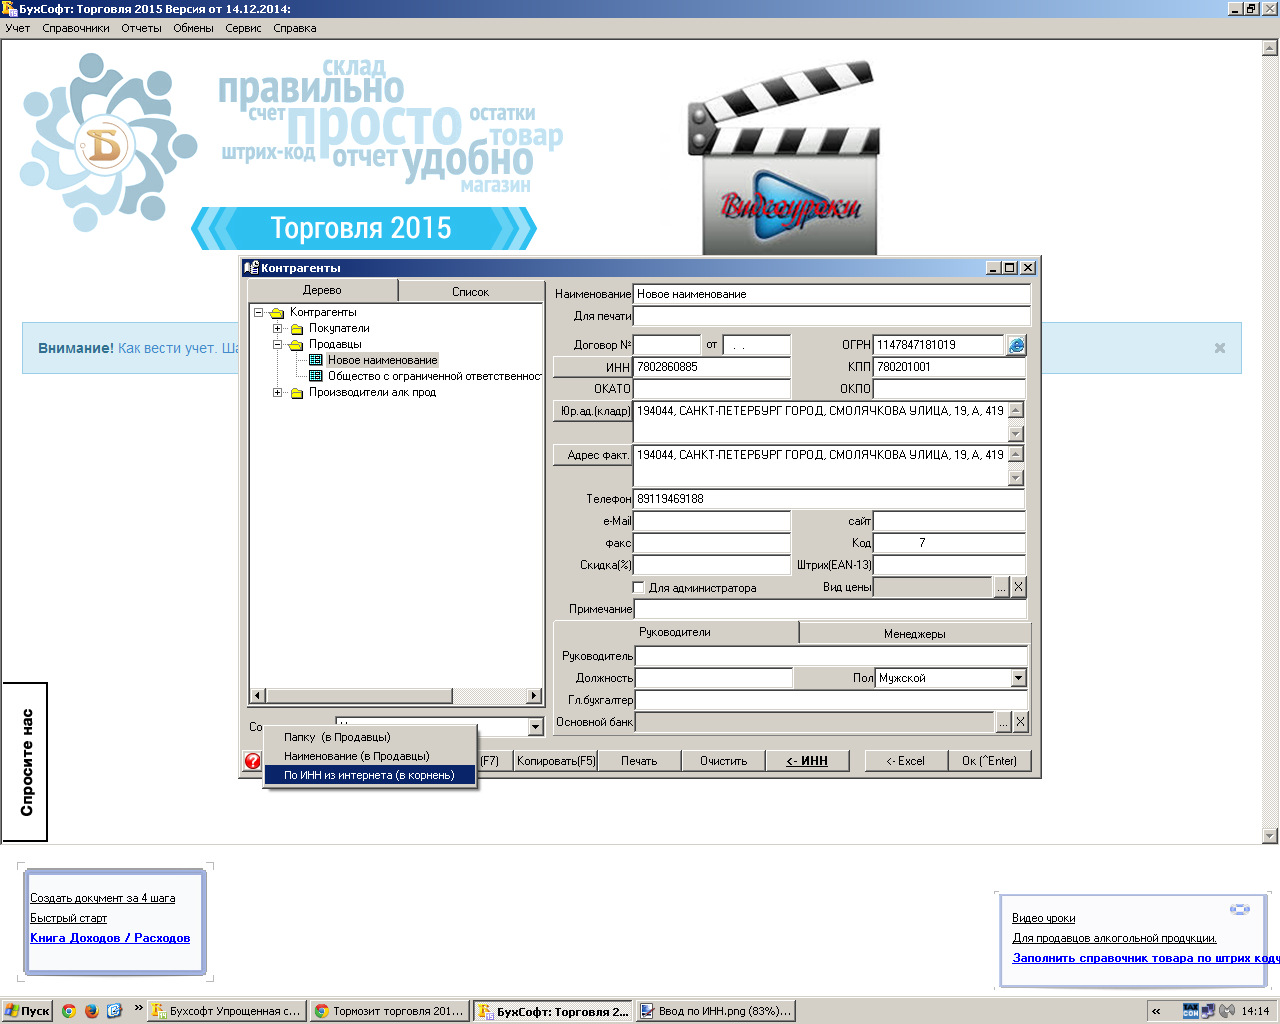
Task: Click the red question mark help icon
Action: (253, 761)
